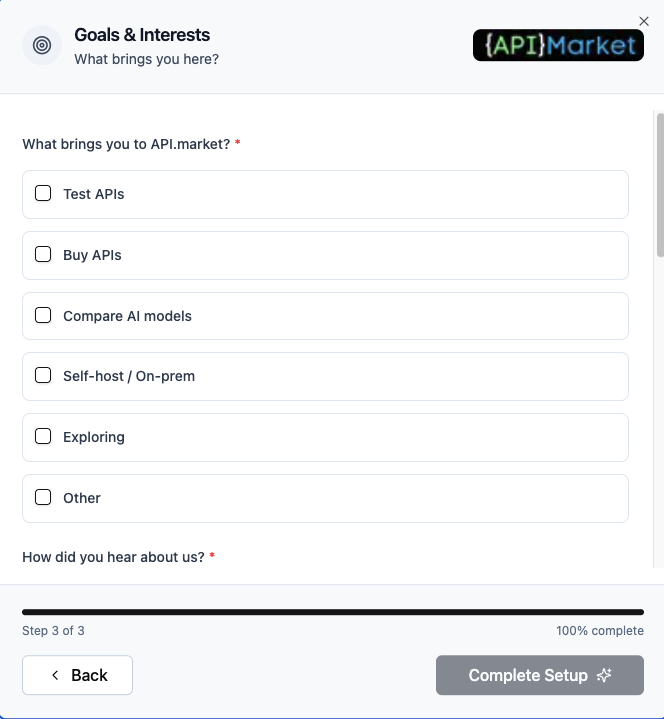Enable the Buy APIs option

point(43,255)
